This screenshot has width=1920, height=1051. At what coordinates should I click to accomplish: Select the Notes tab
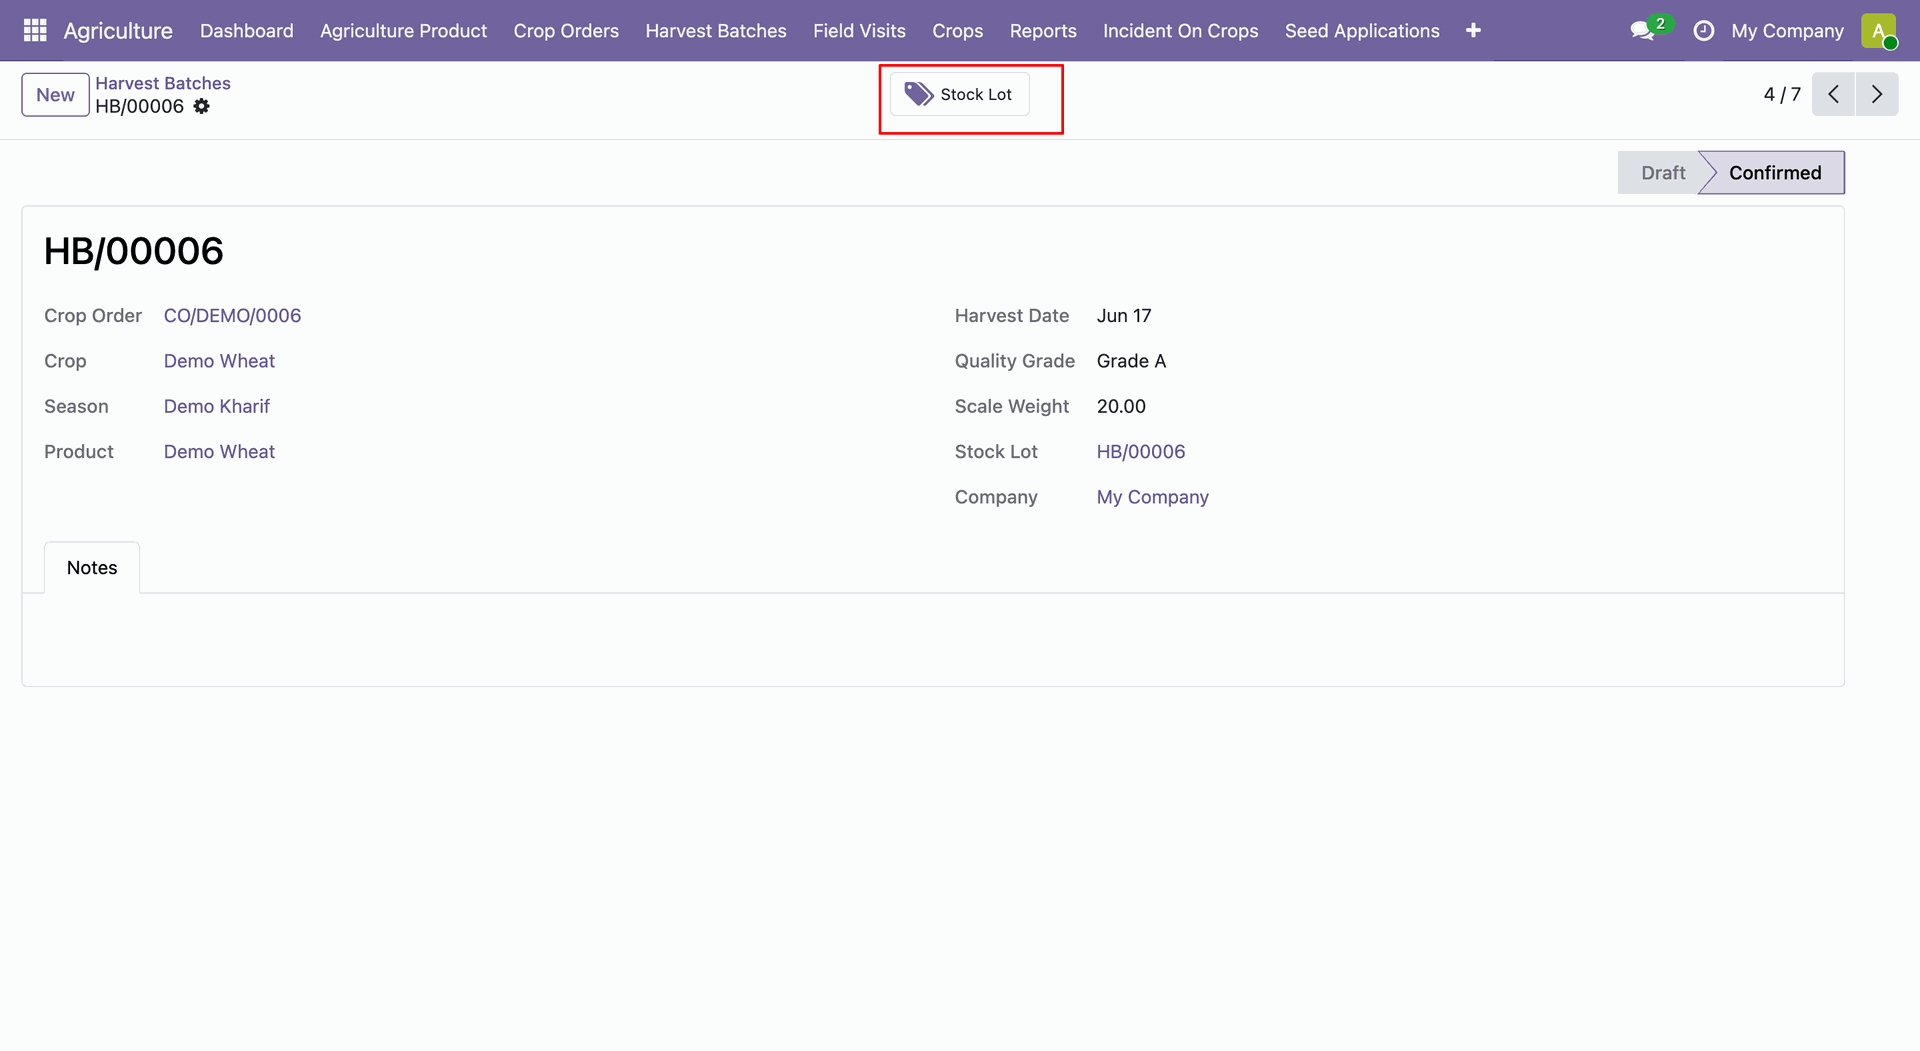pos(92,568)
